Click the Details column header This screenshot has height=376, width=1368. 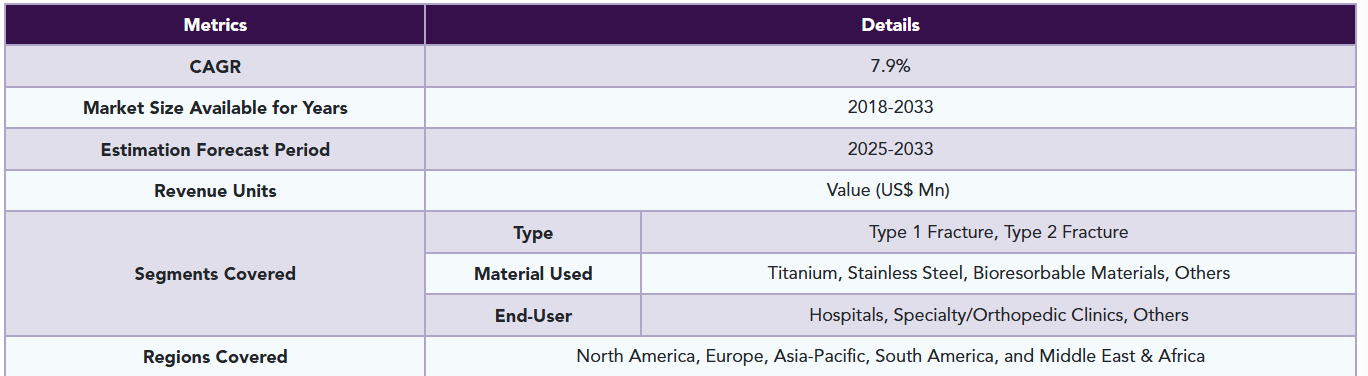[x=891, y=25]
